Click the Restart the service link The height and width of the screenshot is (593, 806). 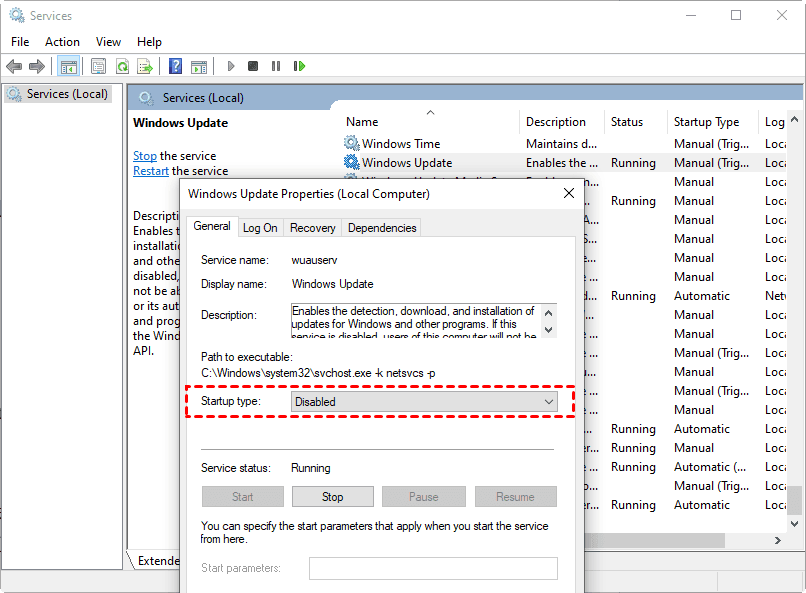click(151, 171)
